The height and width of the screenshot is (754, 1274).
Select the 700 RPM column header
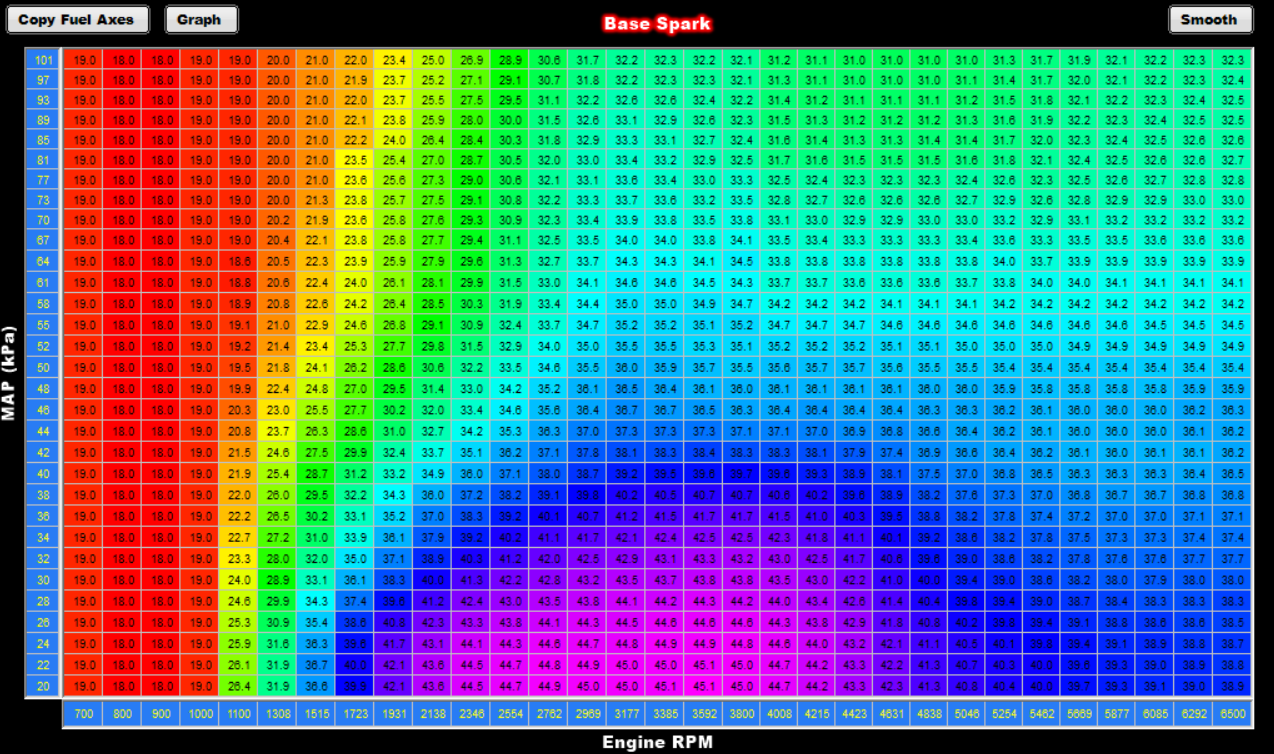(x=83, y=714)
